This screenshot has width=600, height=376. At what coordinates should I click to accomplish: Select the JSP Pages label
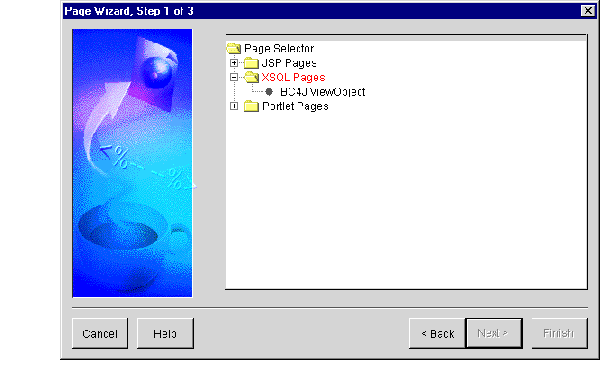289,63
